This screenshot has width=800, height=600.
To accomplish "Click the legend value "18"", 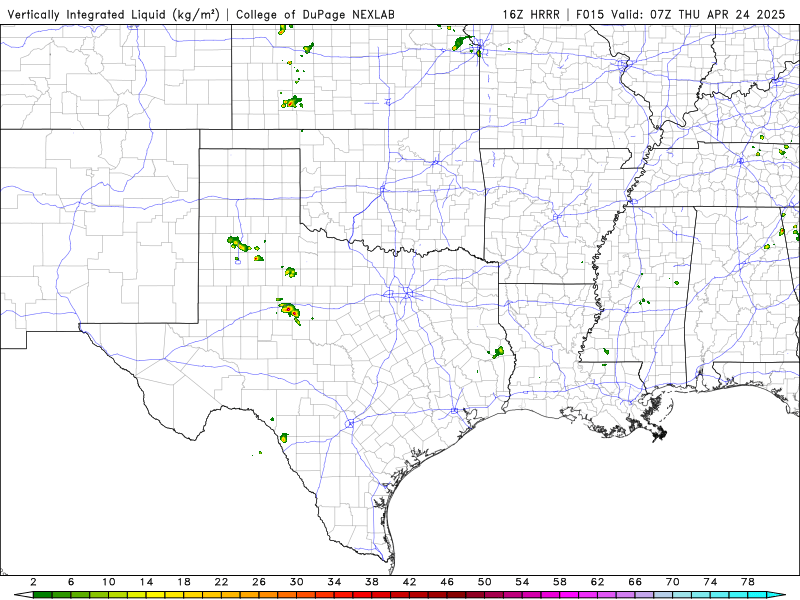I will click(184, 582).
